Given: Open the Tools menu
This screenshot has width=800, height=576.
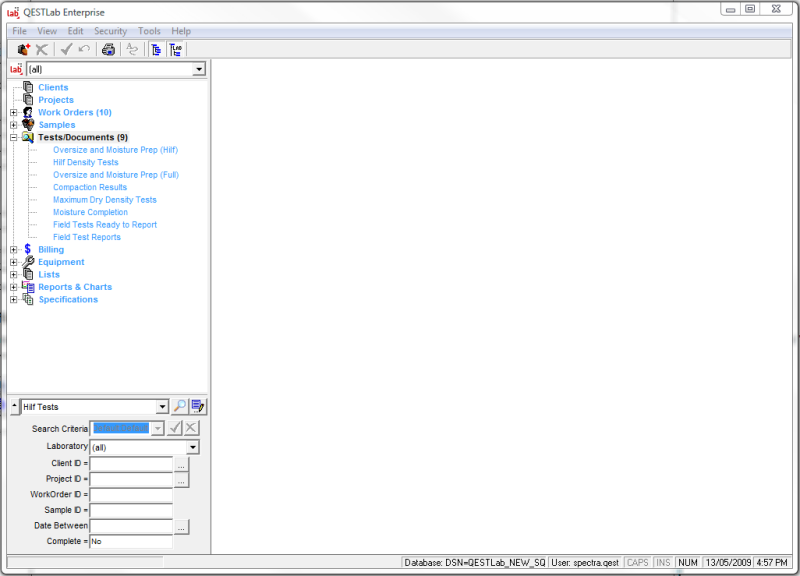Looking at the screenshot, I should click(x=148, y=31).
